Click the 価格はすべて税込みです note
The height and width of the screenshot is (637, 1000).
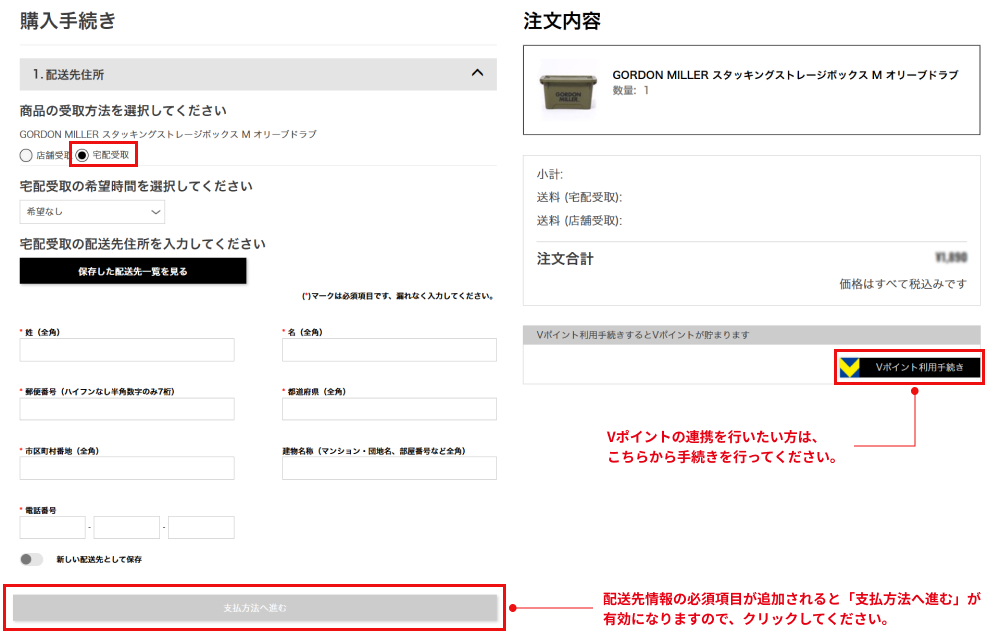click(903, 284)
